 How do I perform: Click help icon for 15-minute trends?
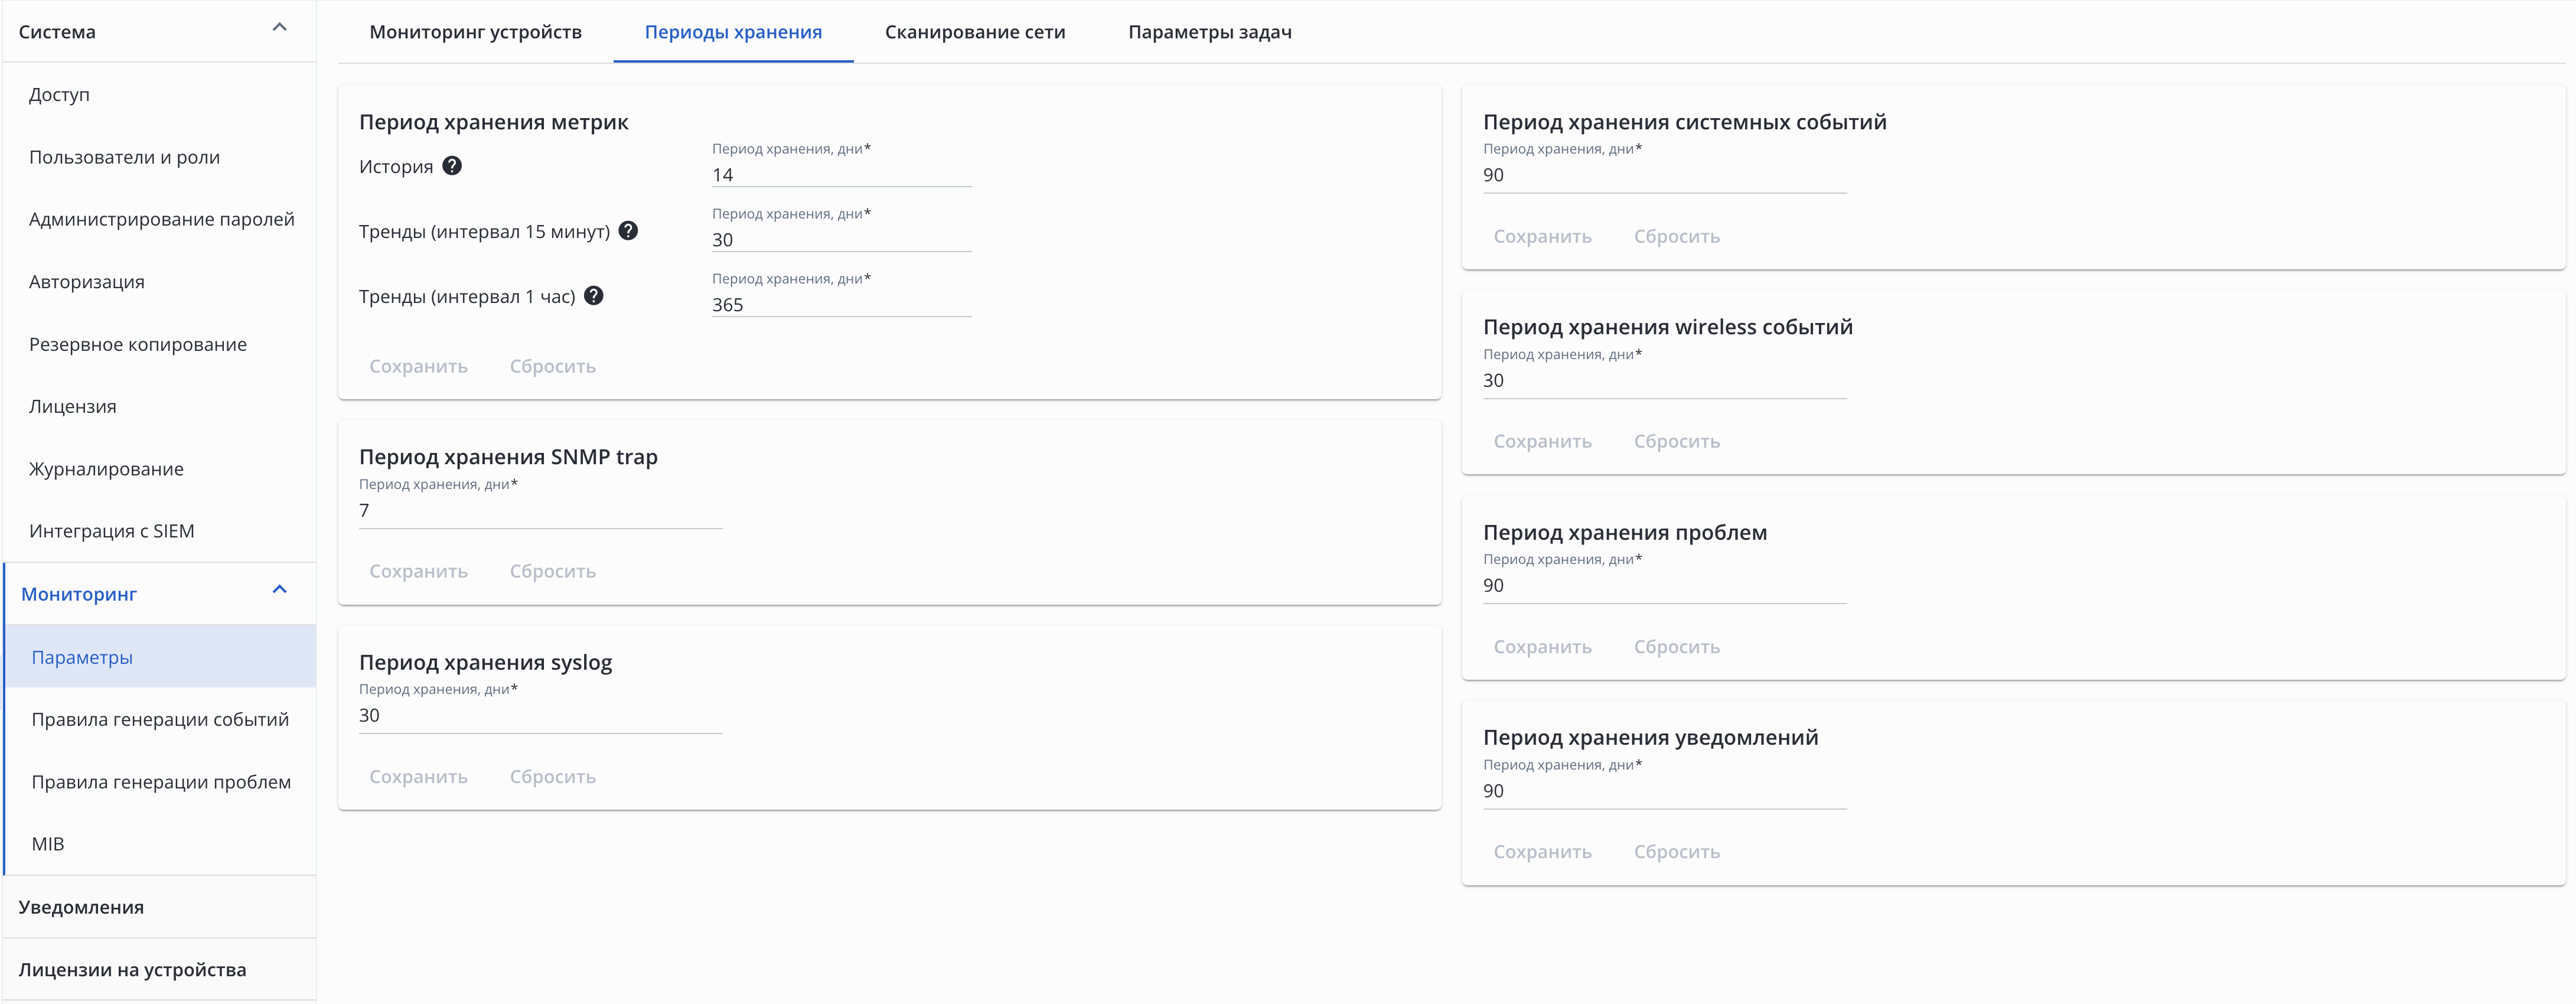coord(628,231)
